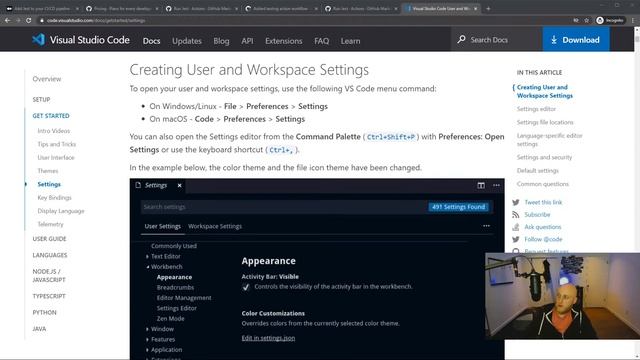This screenshot has width=640, height=360.
Task: Click the ellipsis beside the Workspace Settings tab
Action: coord(486,226)
